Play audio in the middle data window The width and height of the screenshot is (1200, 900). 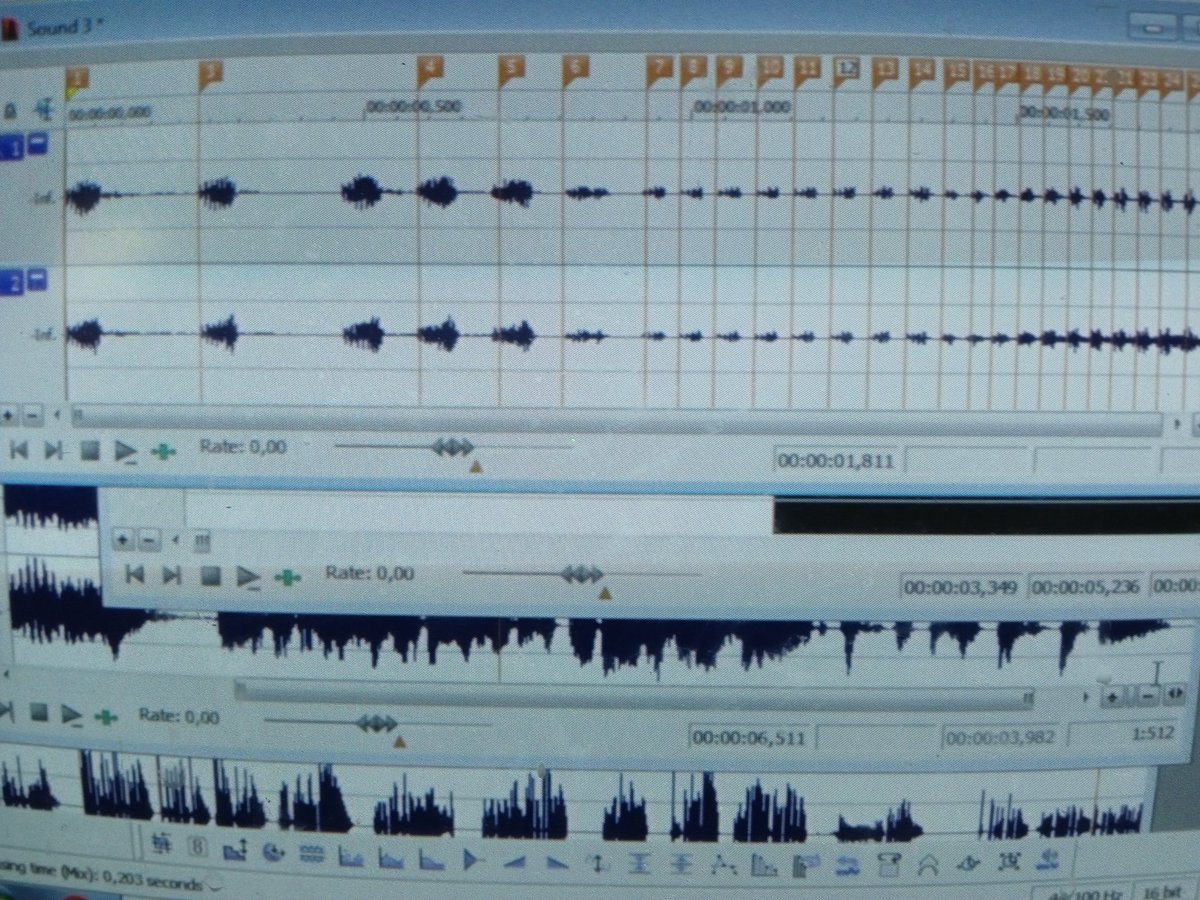pyautogui.click(x=248, y=576)
